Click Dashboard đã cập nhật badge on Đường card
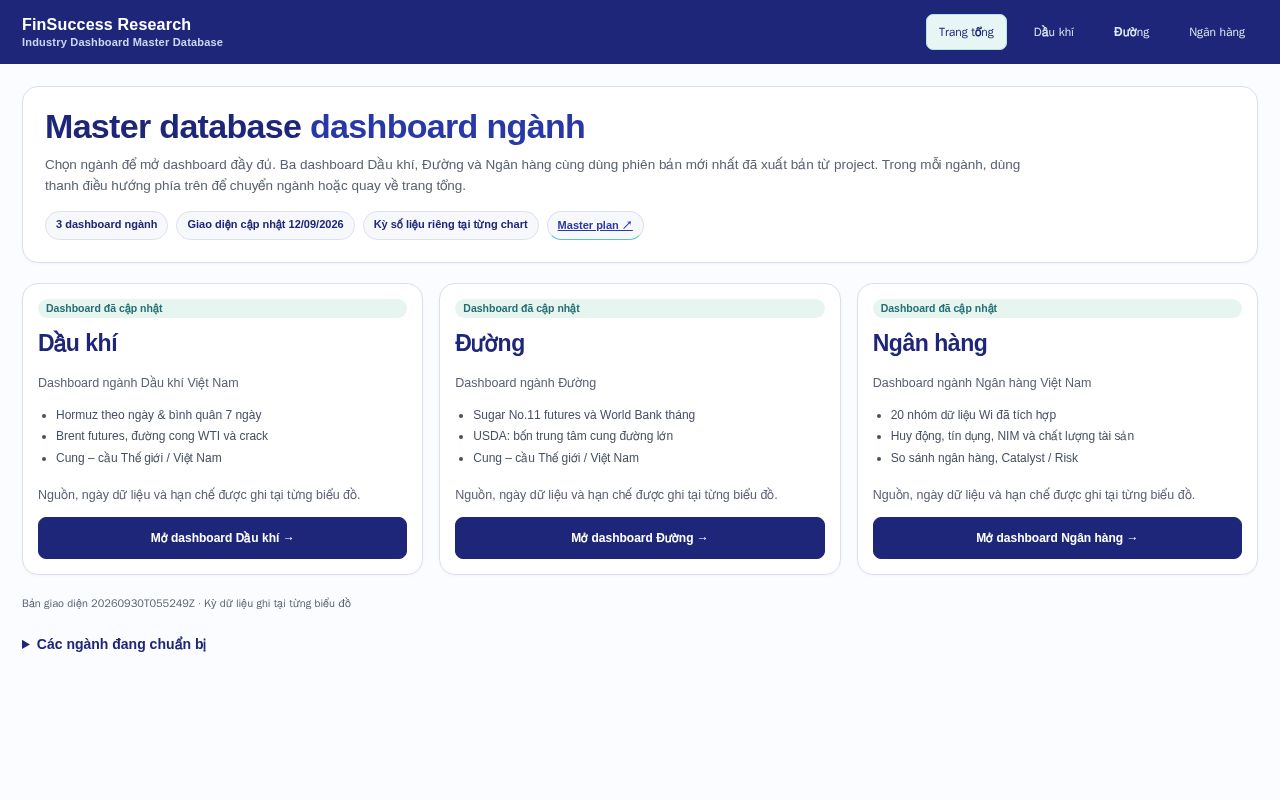1280x800 pixels. pyautogui.click(x=640, y=308)
